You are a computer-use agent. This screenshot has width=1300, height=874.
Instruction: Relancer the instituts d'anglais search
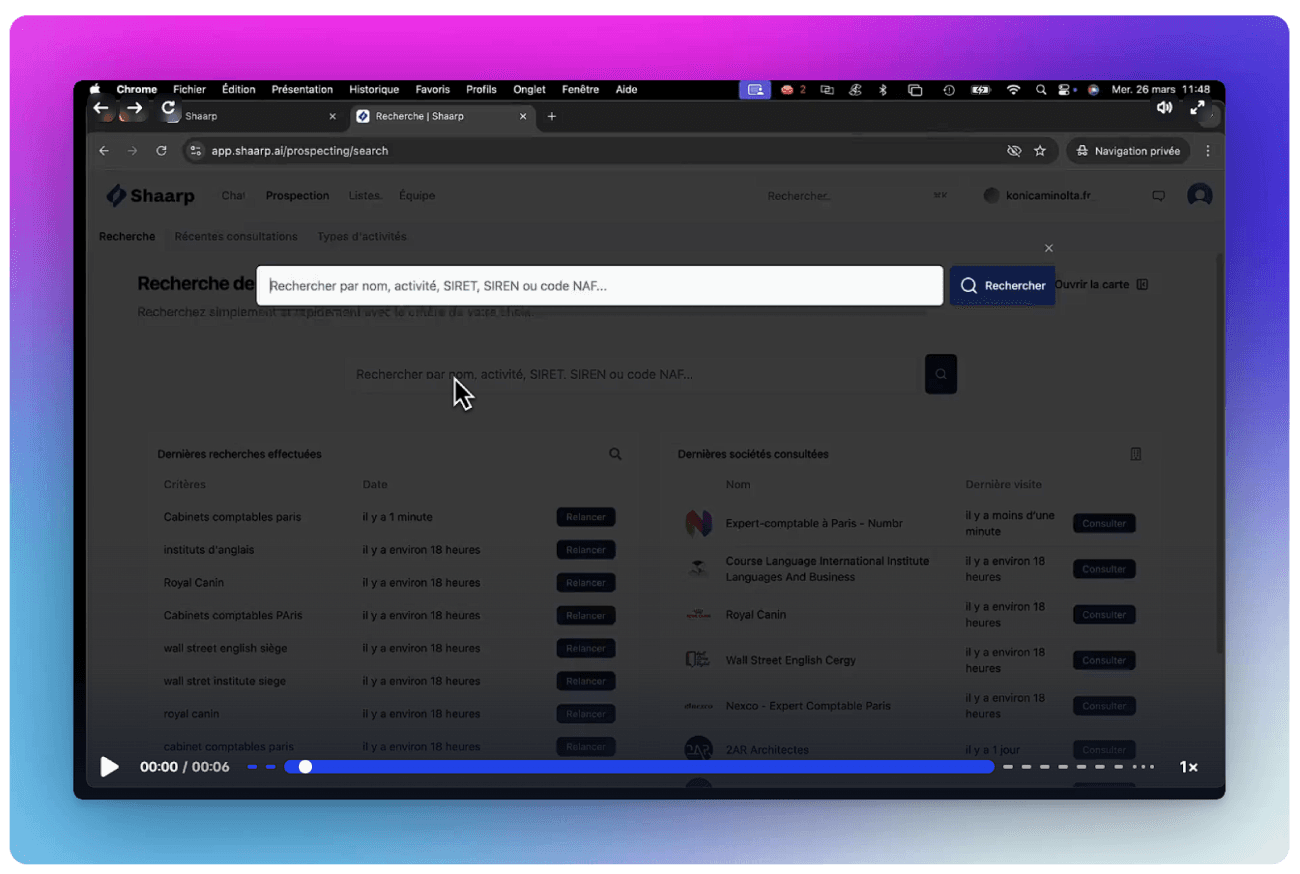click(586, 550)
